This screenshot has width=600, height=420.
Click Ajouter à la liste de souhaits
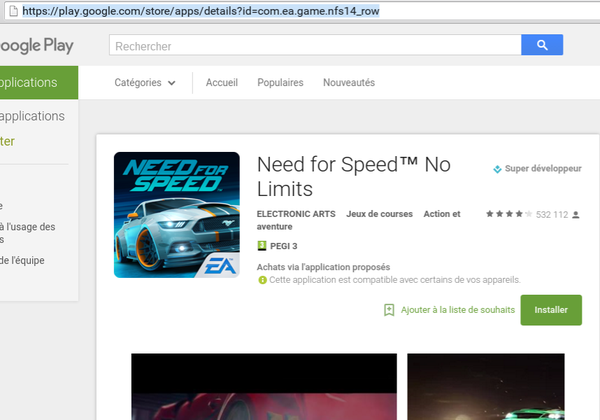458,310
